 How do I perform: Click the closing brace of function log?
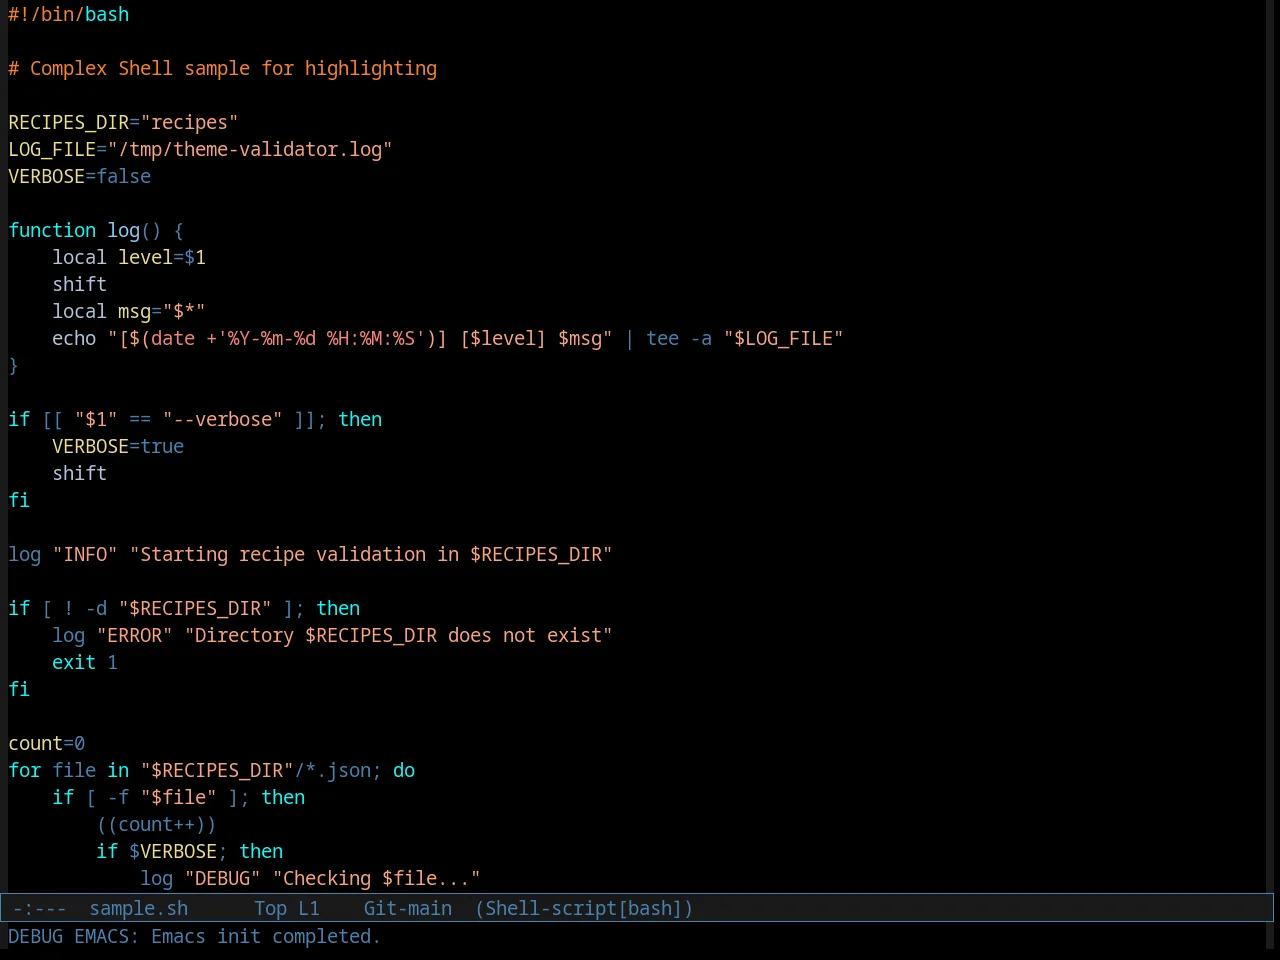(x=14, y=365)
